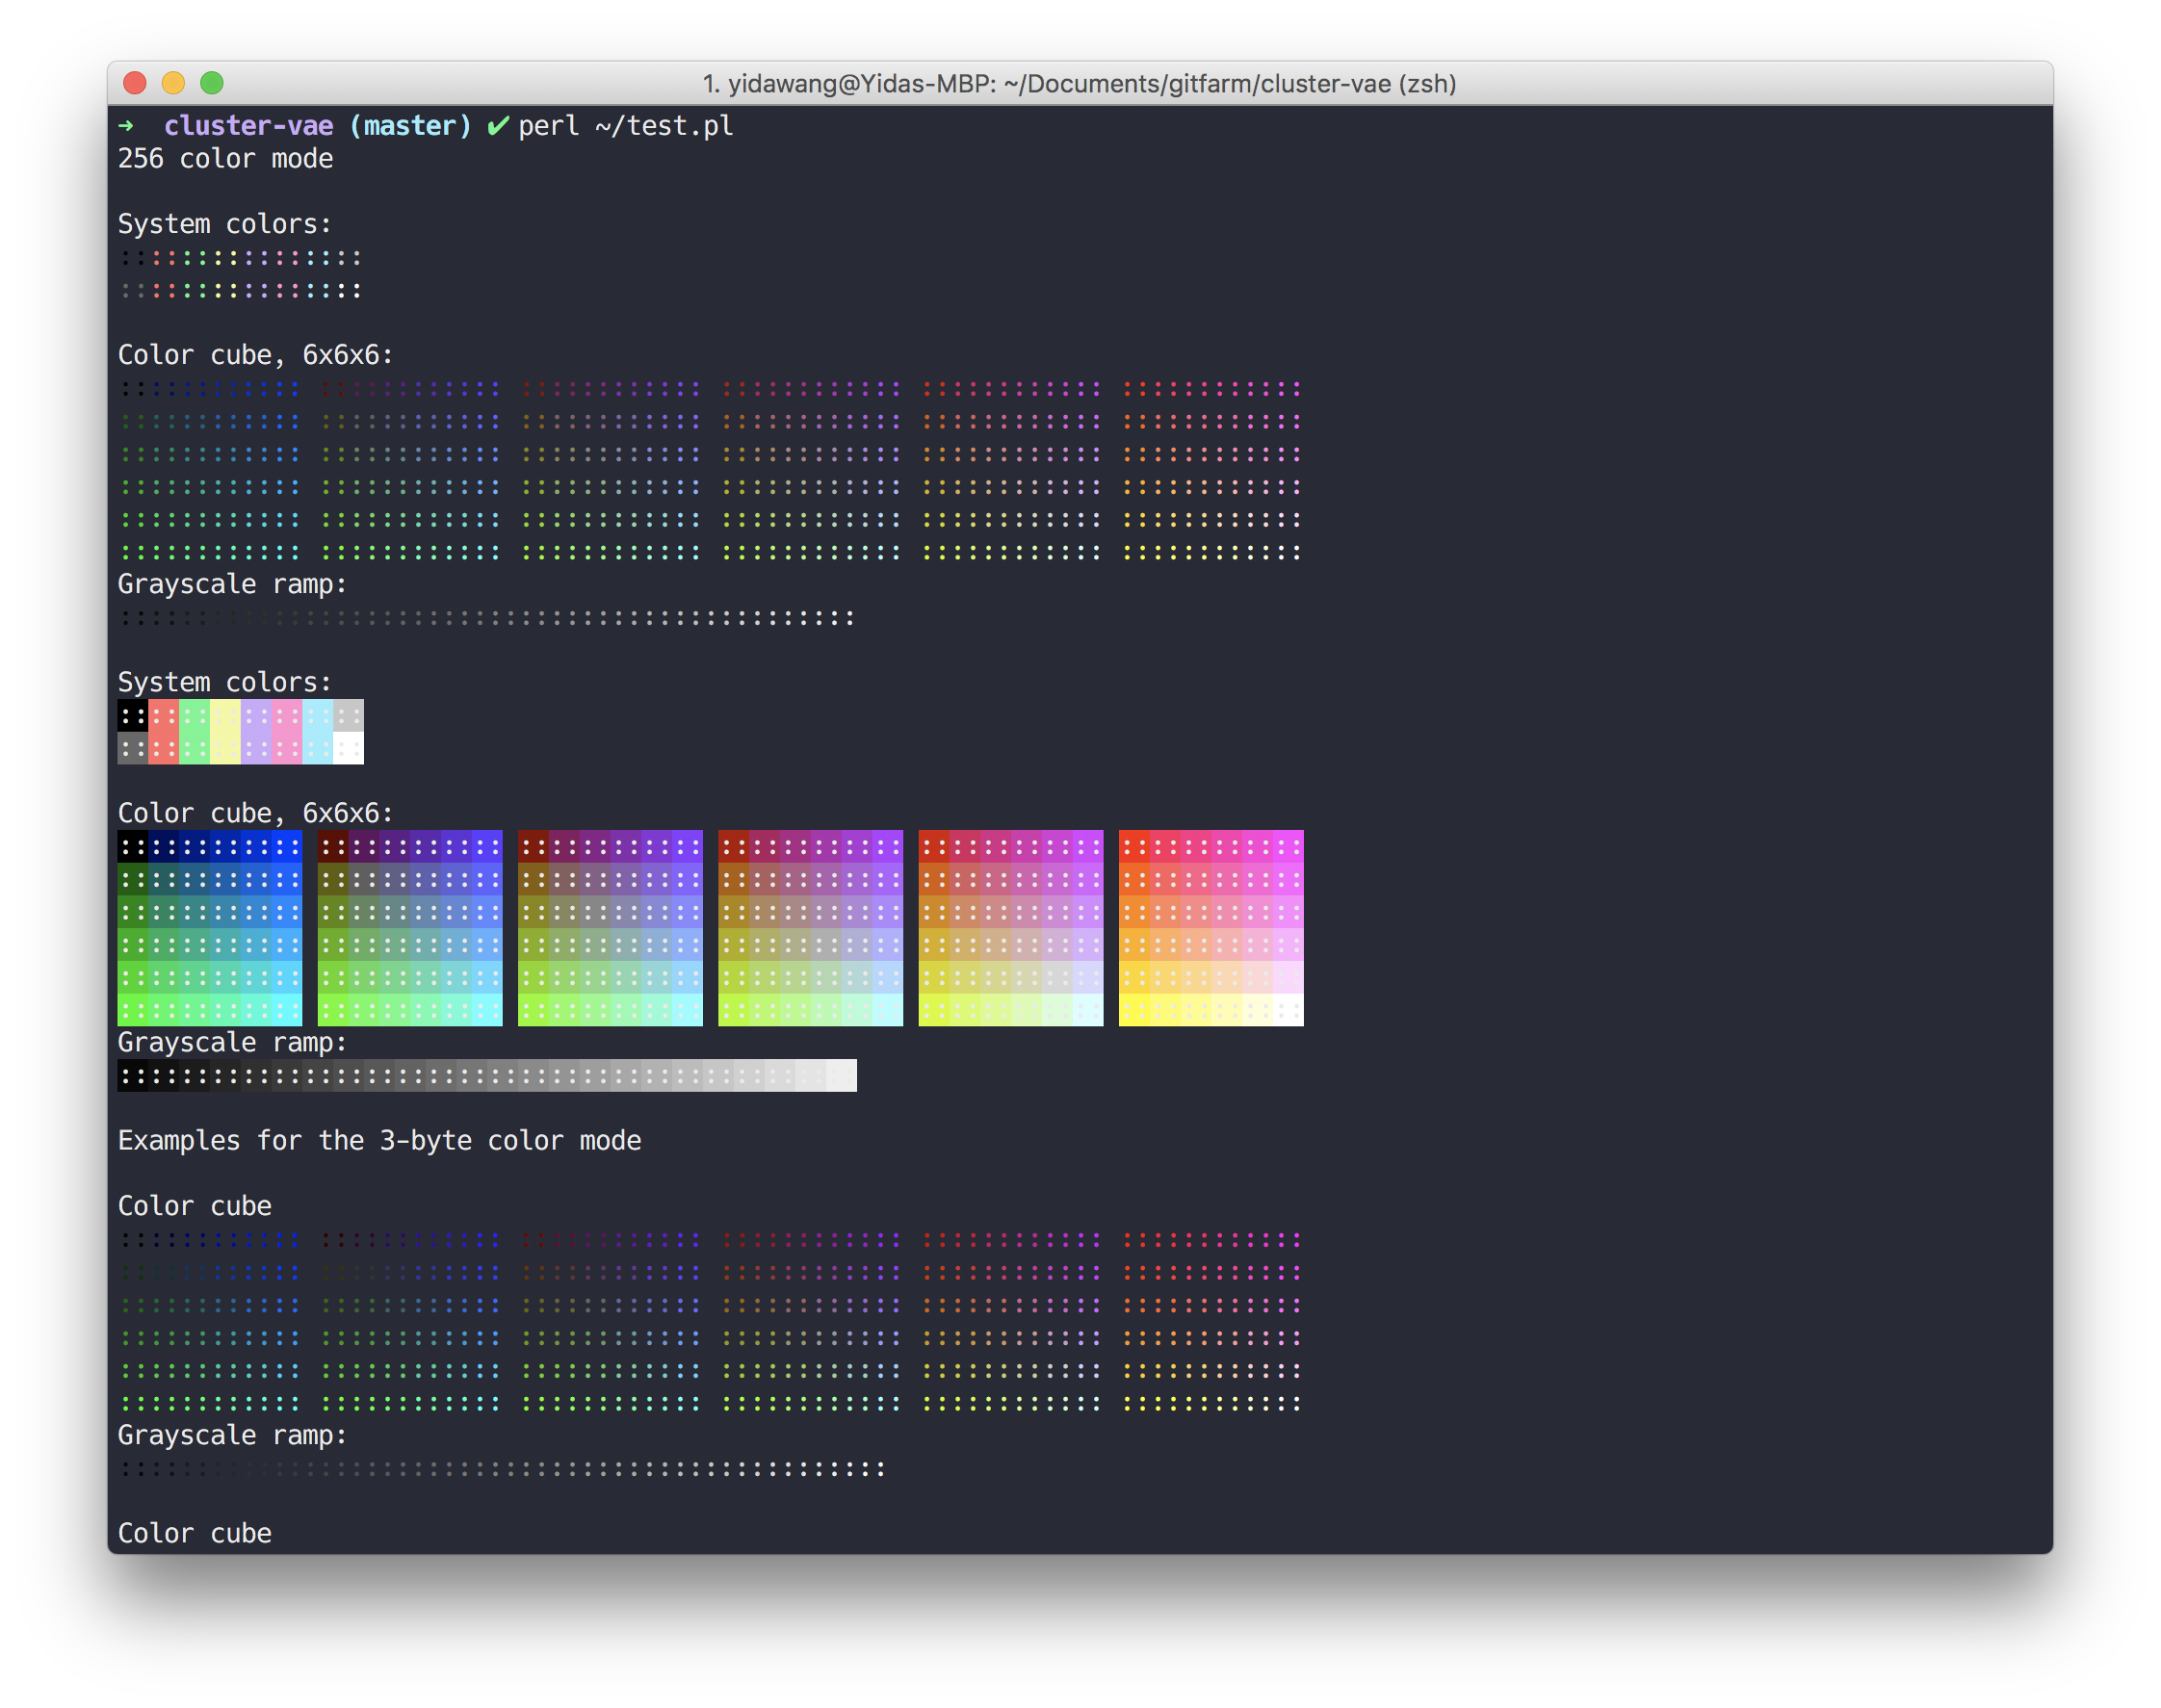2161x1708 pixels.
Task: Click the final 'Color cube' label at the bottom
Action: pyautogui.click(x=194, y=1532)
